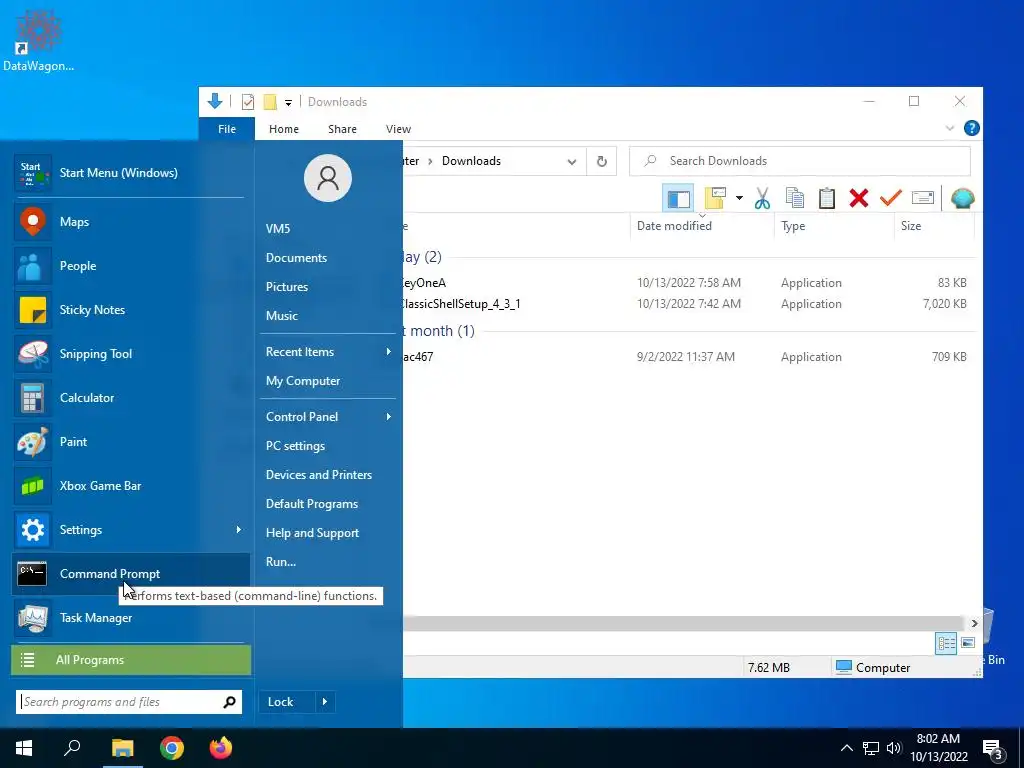Image resolution: width=1024 pixels, height=768 pixels.
Task: Launch Paint
Action: pos(131,441)
